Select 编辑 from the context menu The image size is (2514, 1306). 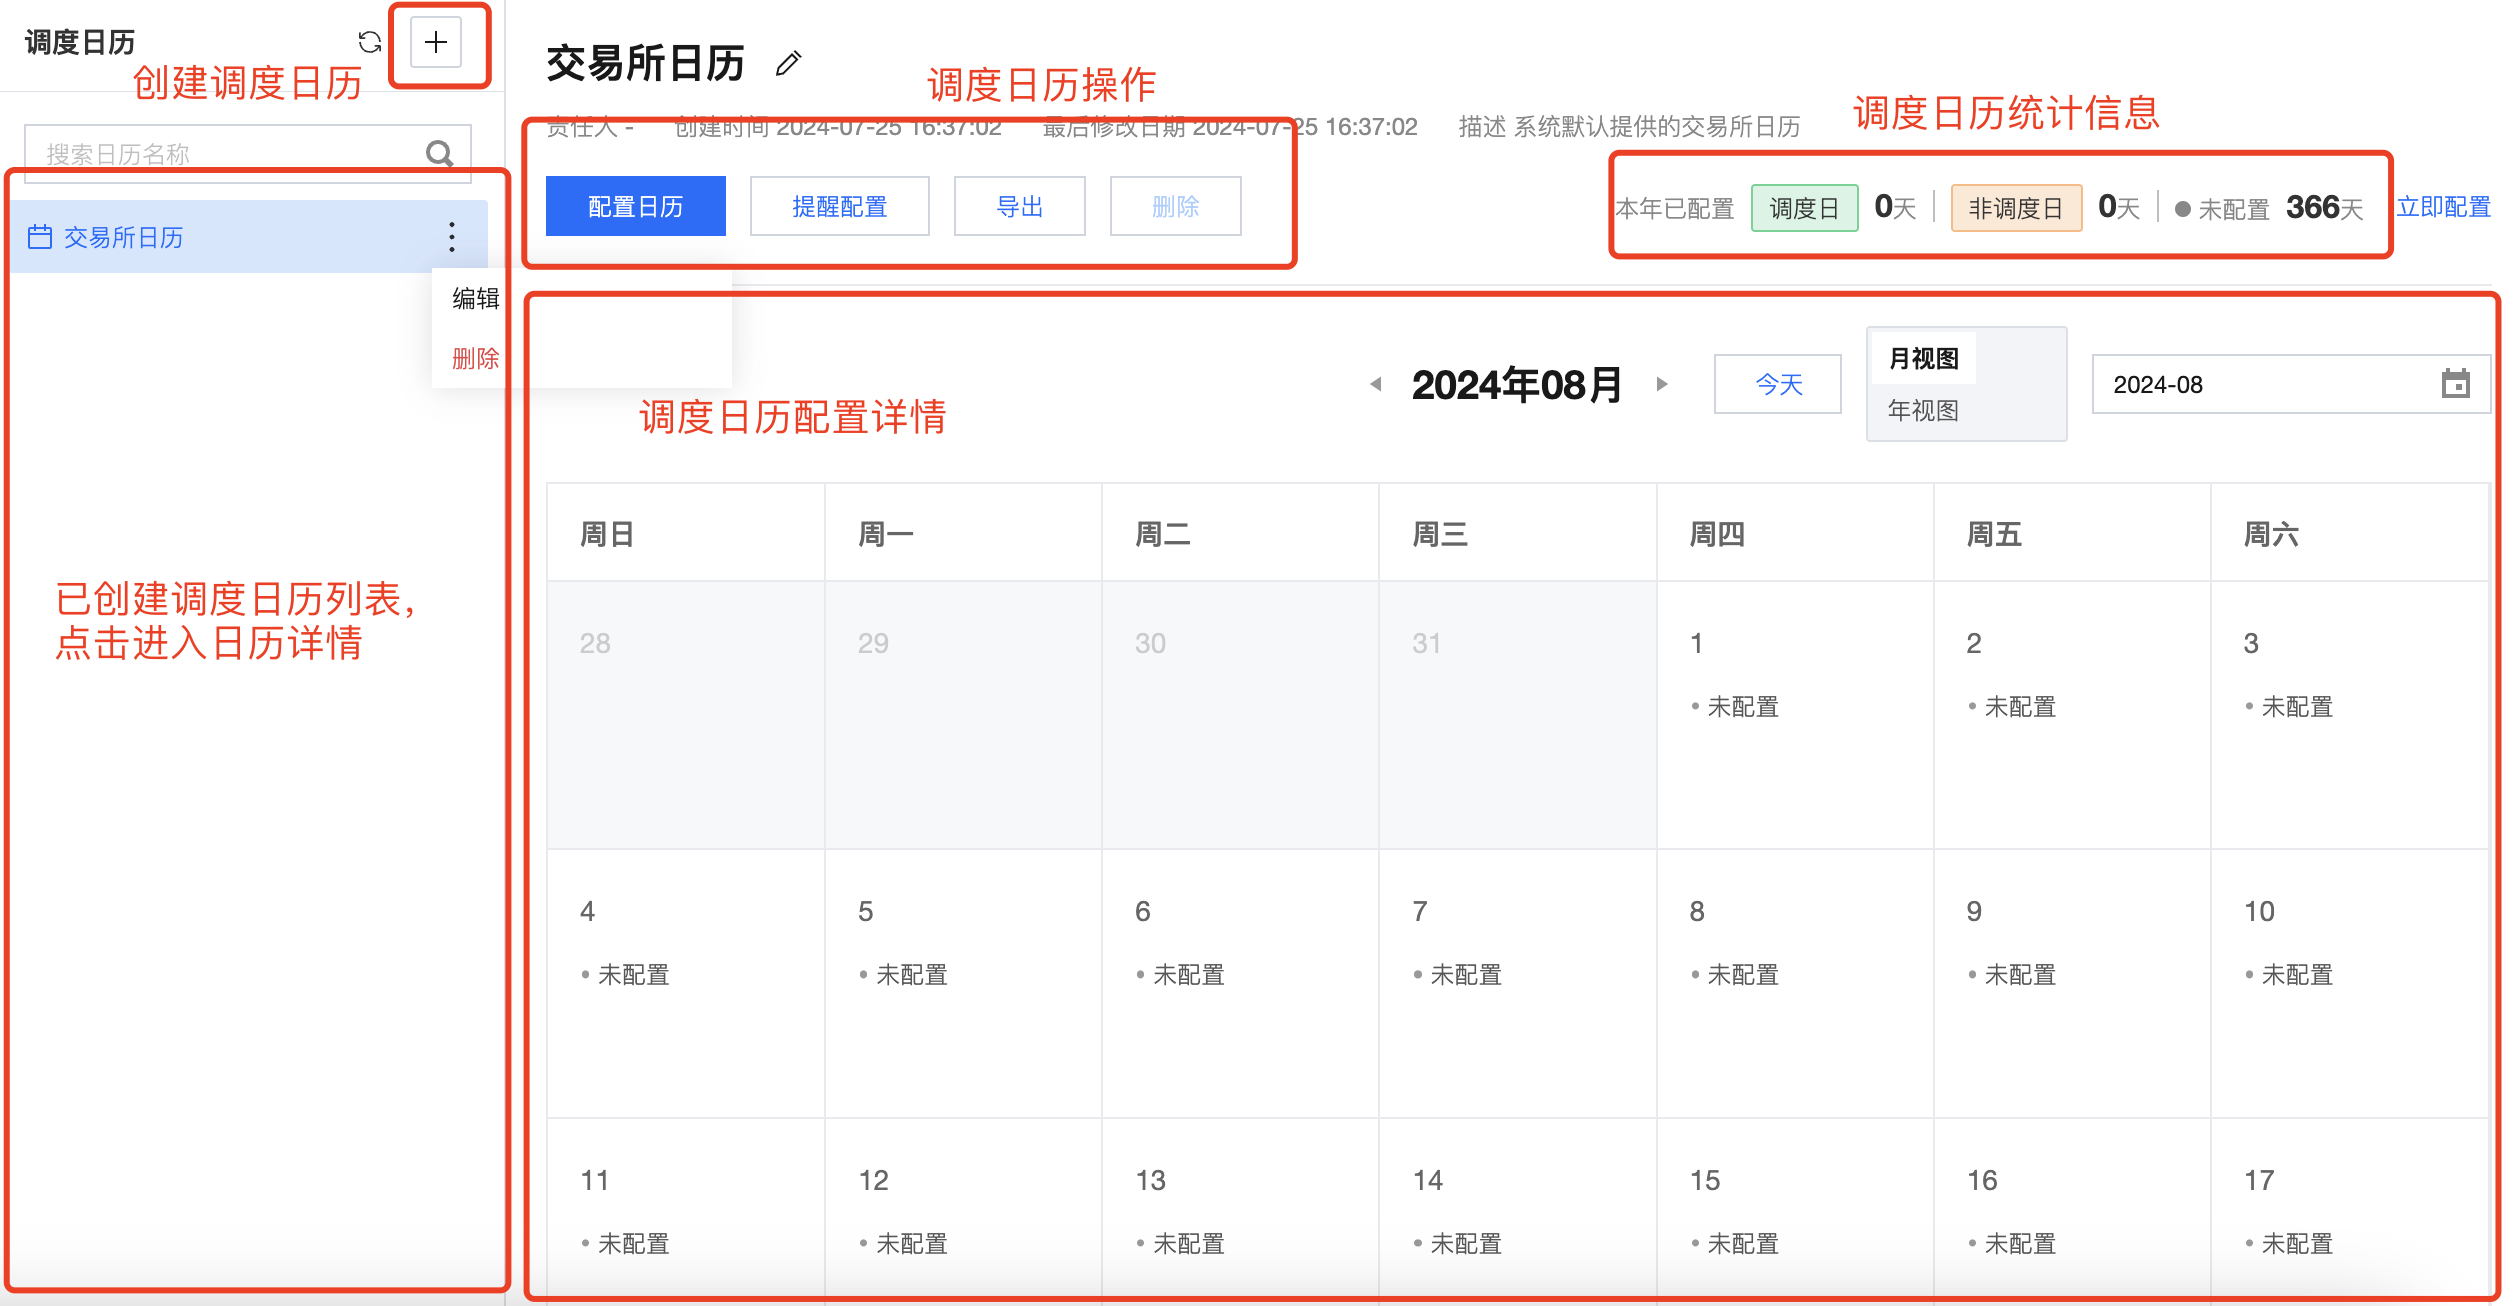[x=475, y=298]
